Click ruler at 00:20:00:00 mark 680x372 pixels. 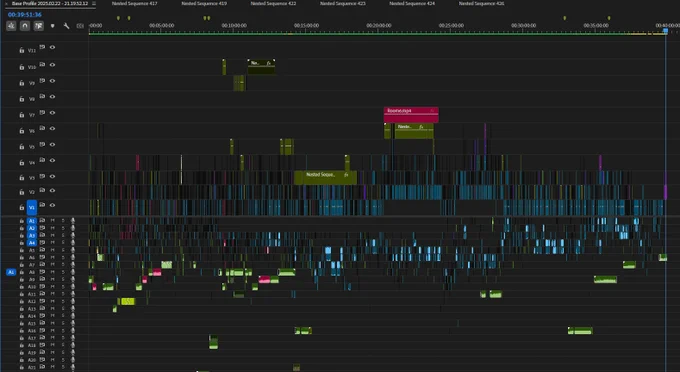tap(379, 26)
